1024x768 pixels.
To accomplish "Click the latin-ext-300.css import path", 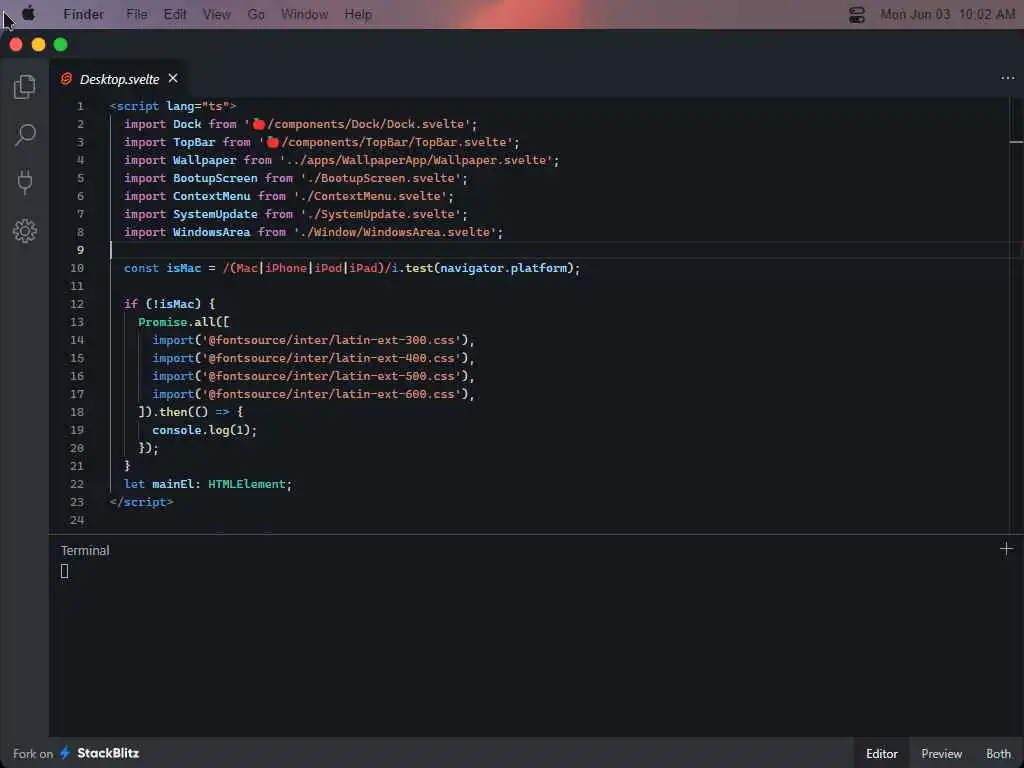I will click(x=334, y=340).
